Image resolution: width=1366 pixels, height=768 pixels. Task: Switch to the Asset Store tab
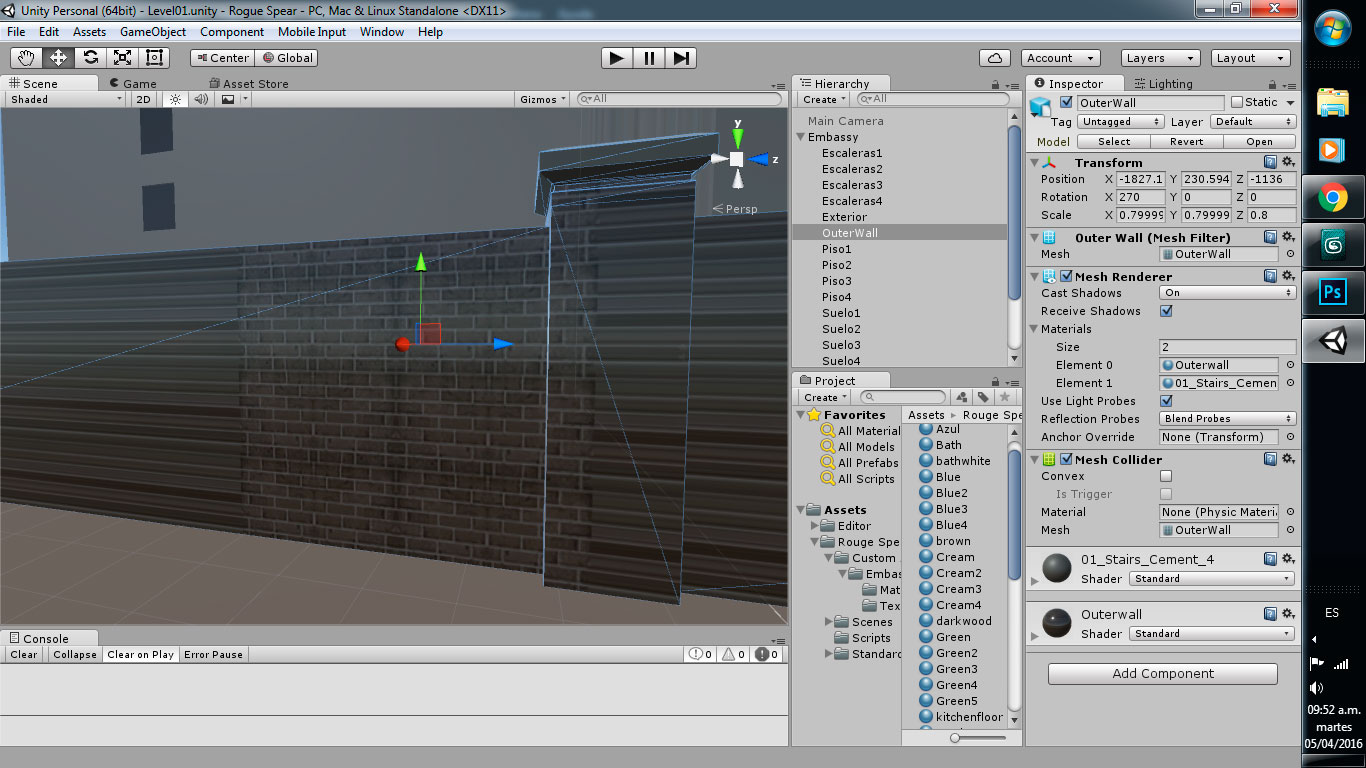(249, 84)
